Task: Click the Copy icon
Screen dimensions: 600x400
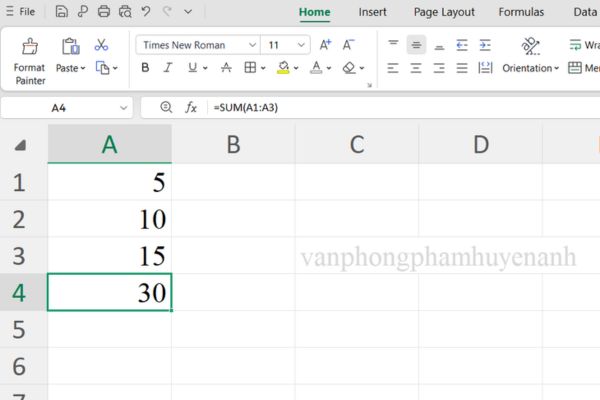Action: point(102,68)
